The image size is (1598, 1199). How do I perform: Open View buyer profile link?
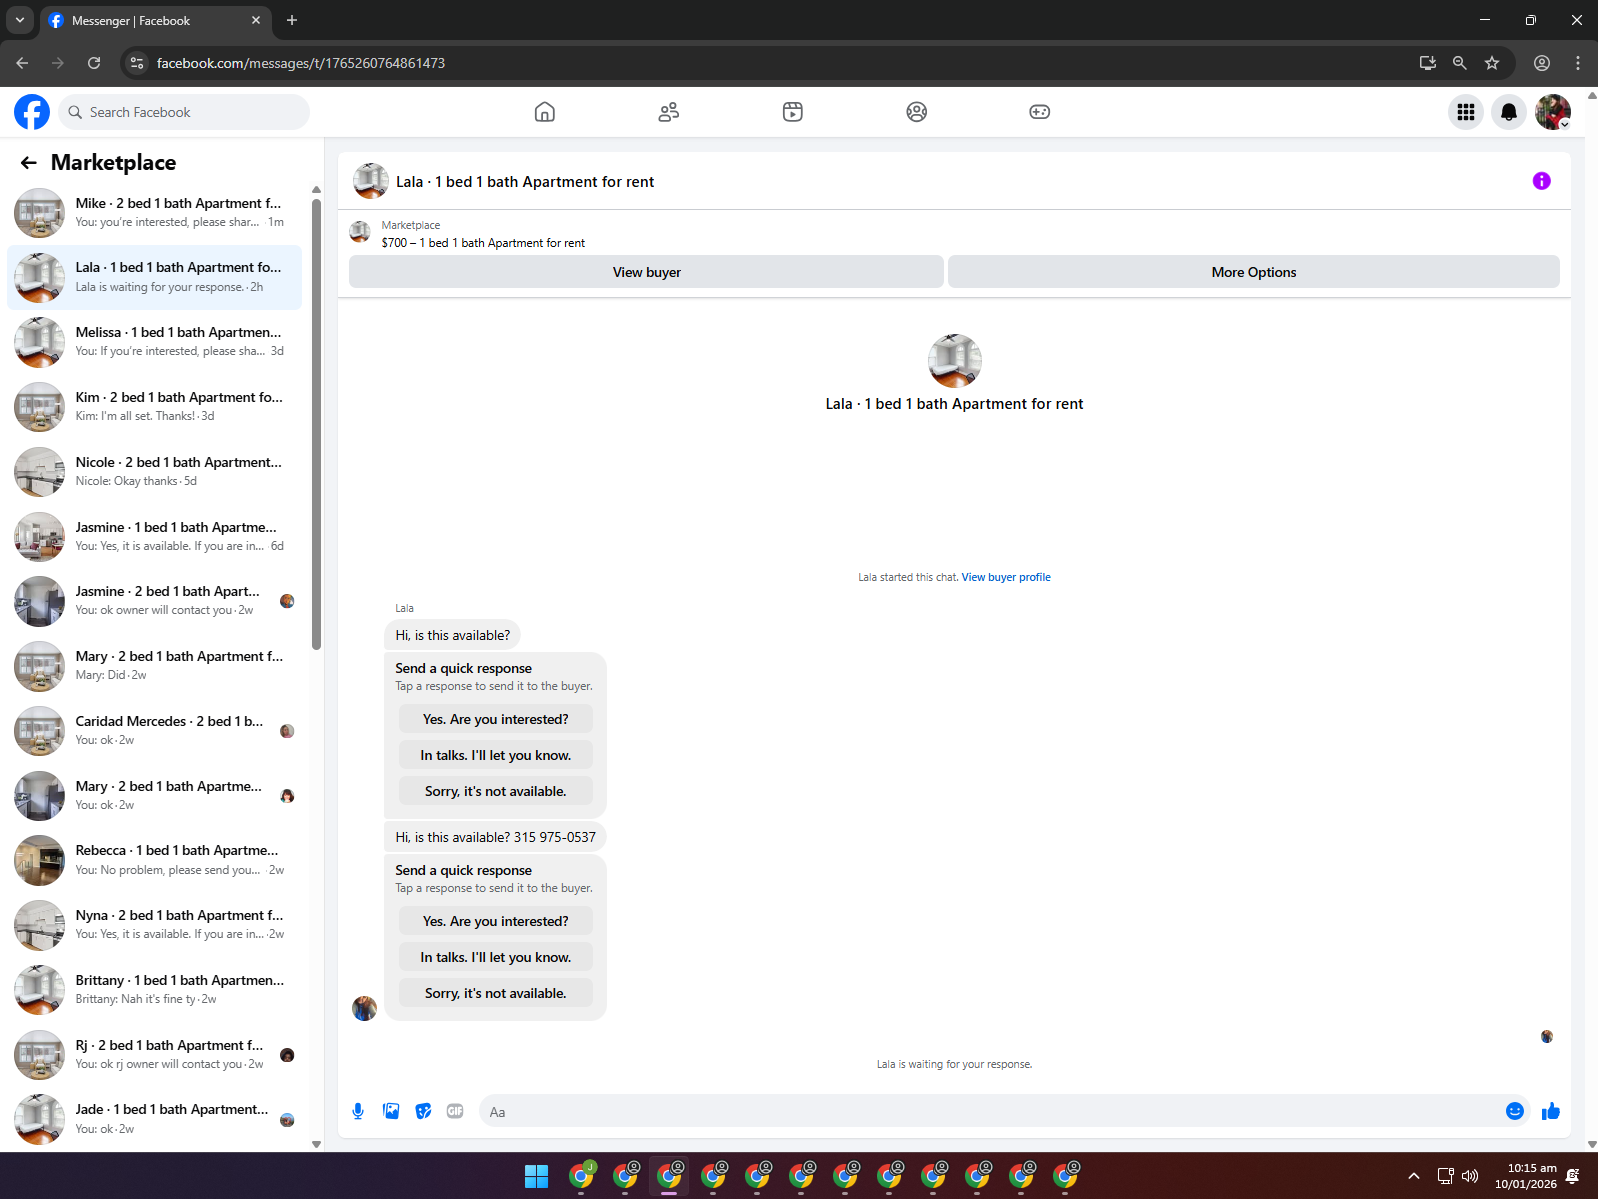tap(1006, 577)
